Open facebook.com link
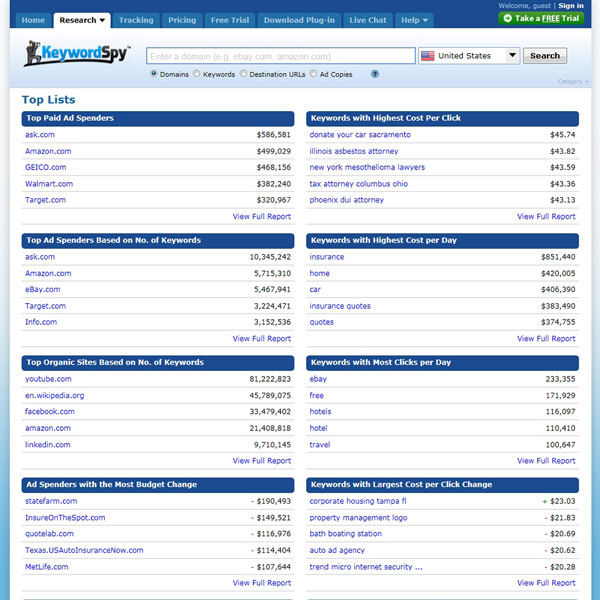 point(50,411)
